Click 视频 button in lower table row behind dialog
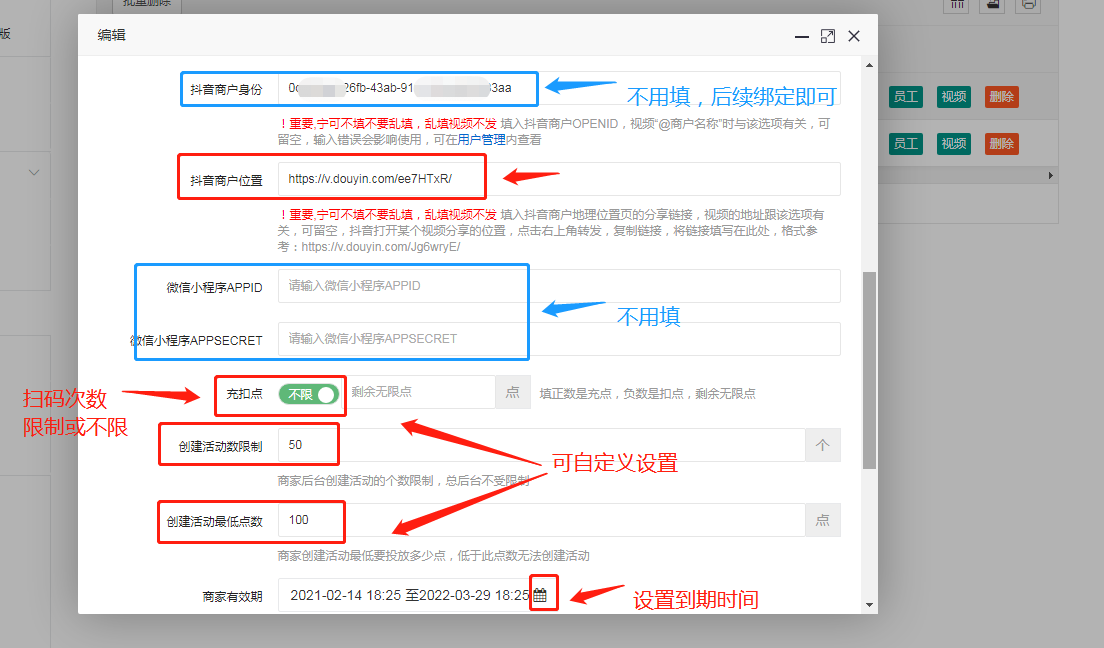Image resolution: width=1104 pixels, height=648 pixels. 953,144
